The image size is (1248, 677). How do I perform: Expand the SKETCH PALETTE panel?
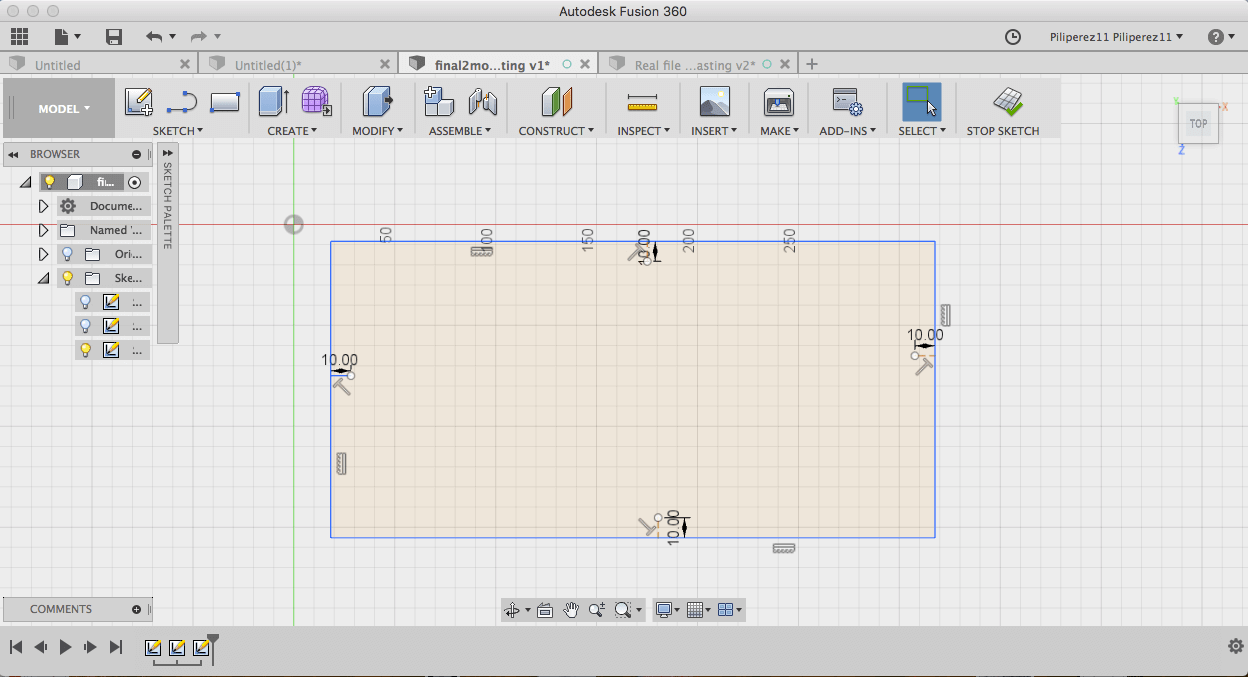[x=168, y=153]
